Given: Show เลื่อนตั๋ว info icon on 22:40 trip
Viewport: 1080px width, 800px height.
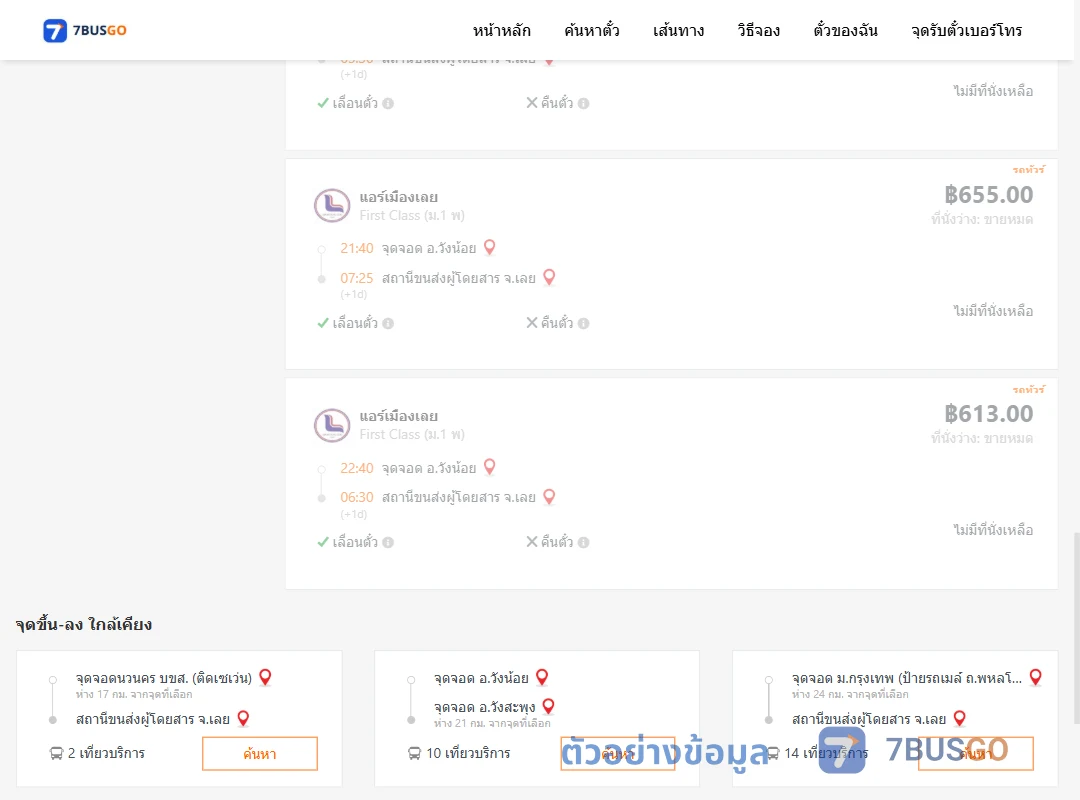Looking at the screenshot, I should click(388, 542).
